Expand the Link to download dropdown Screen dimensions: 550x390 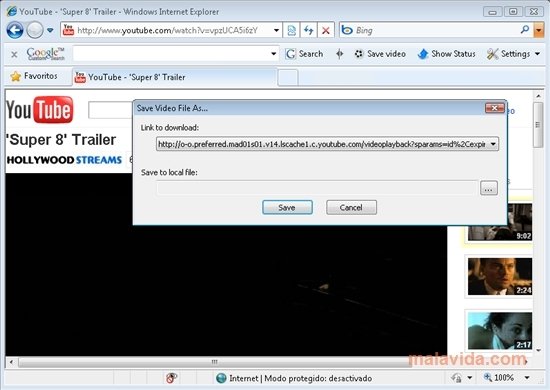(493, 144)
